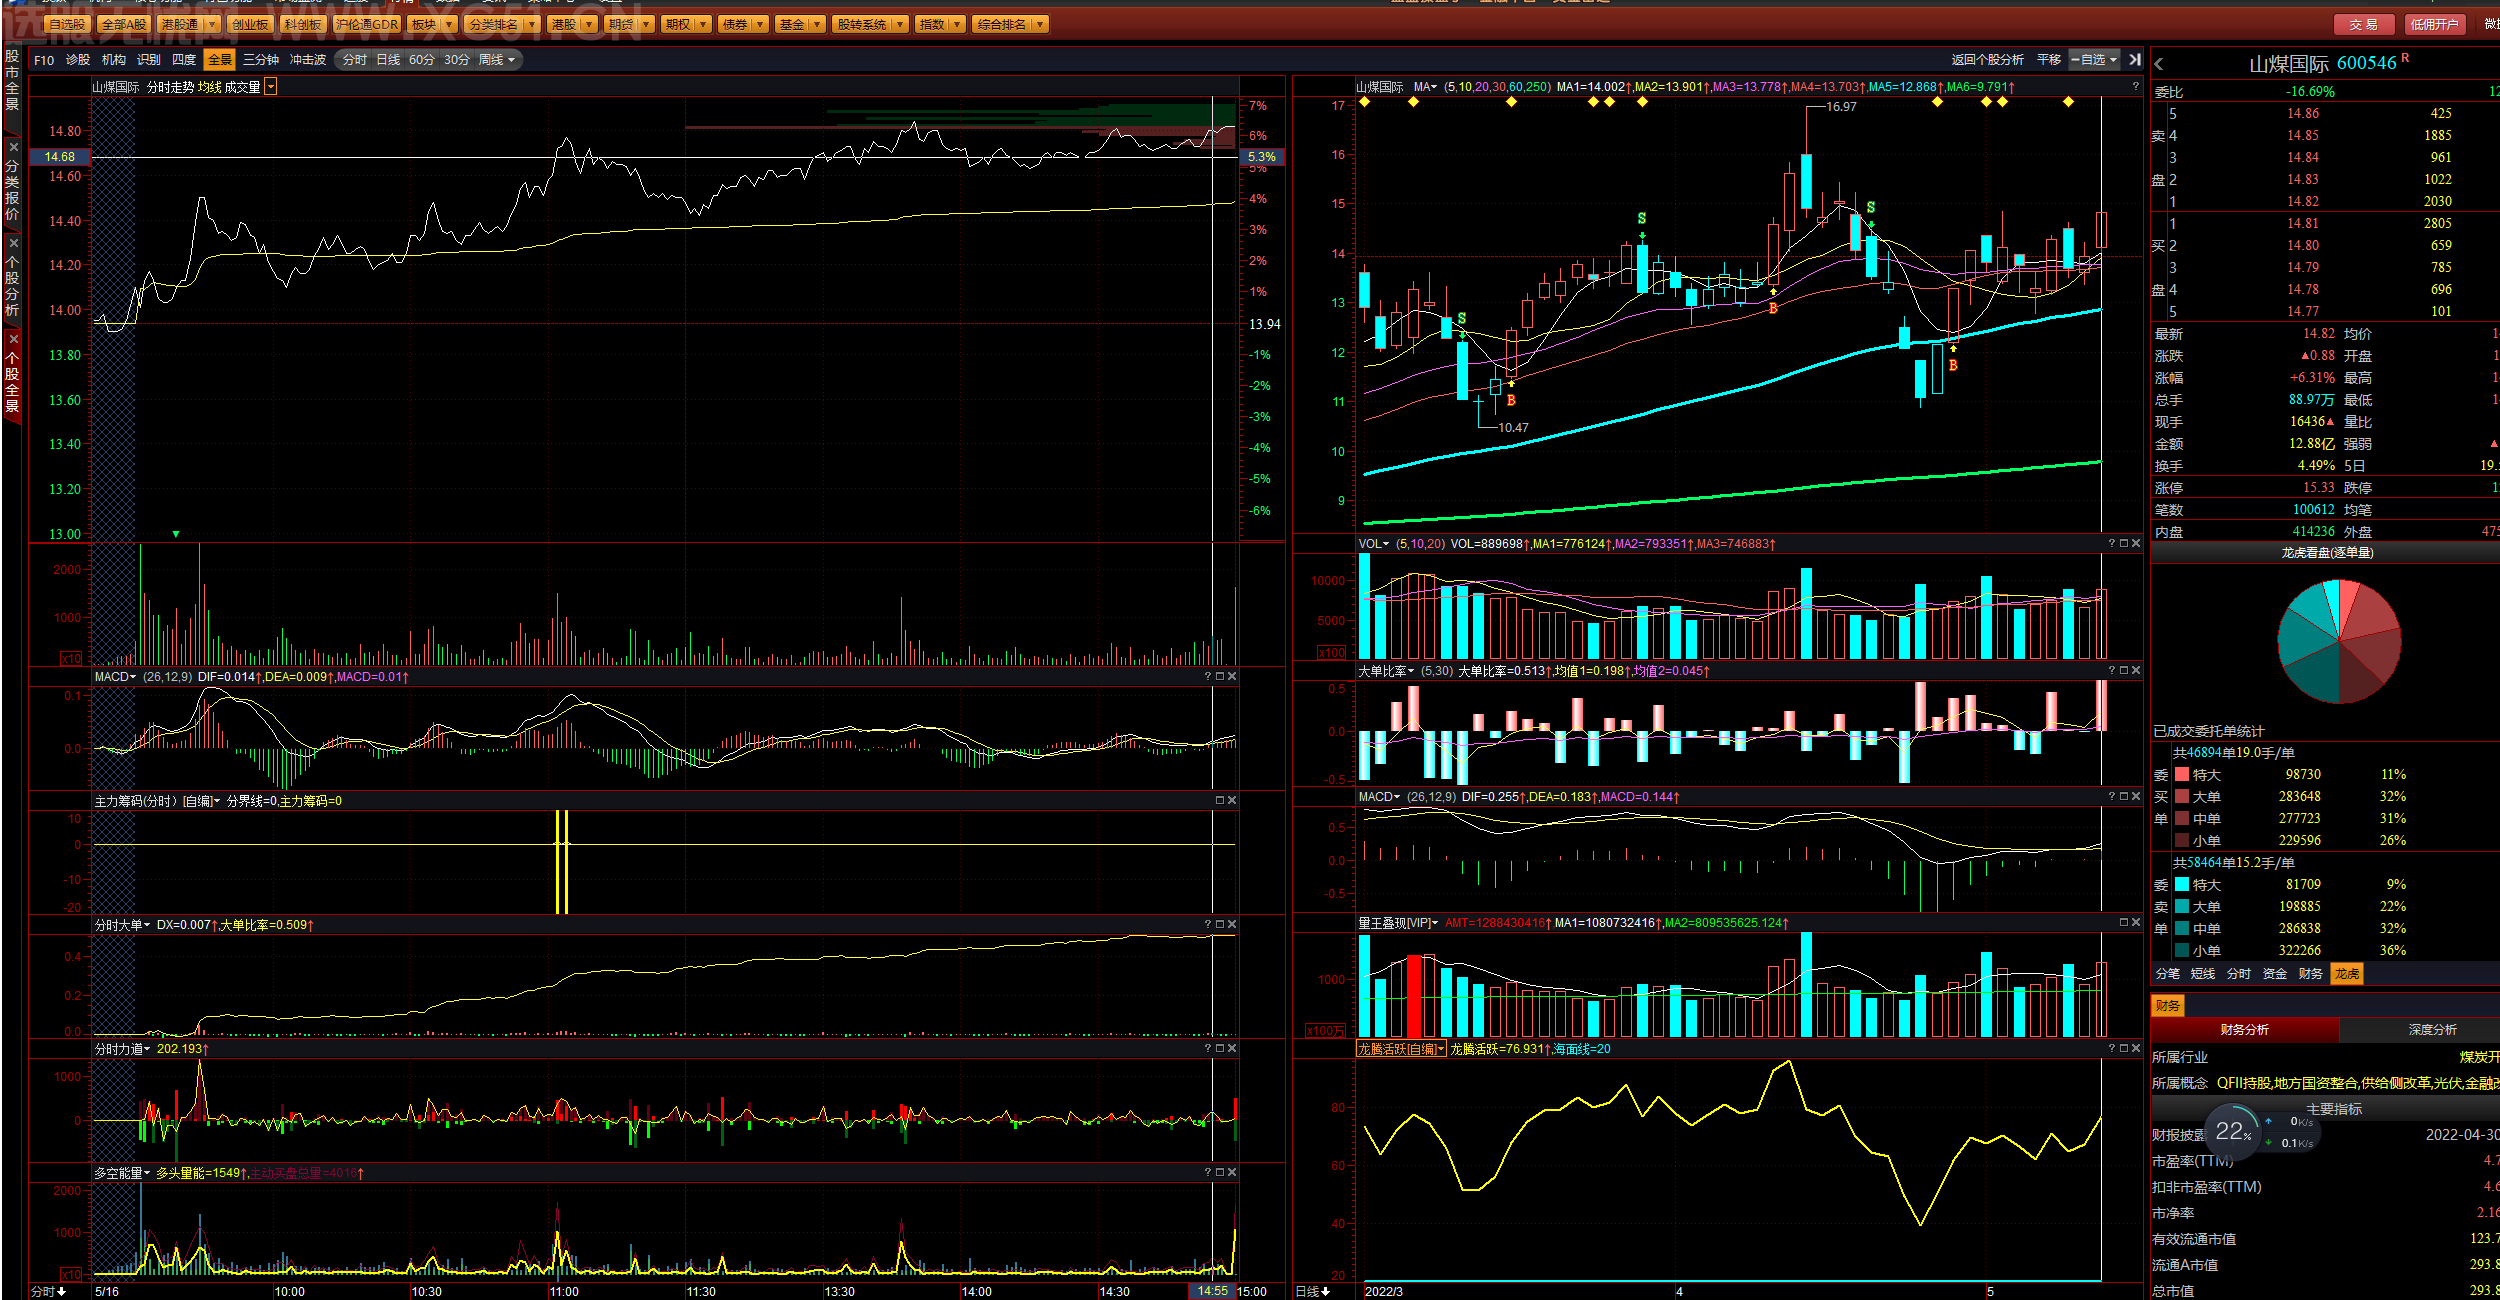Close the intraday MACD indicator panel

tap(1232, 677)
